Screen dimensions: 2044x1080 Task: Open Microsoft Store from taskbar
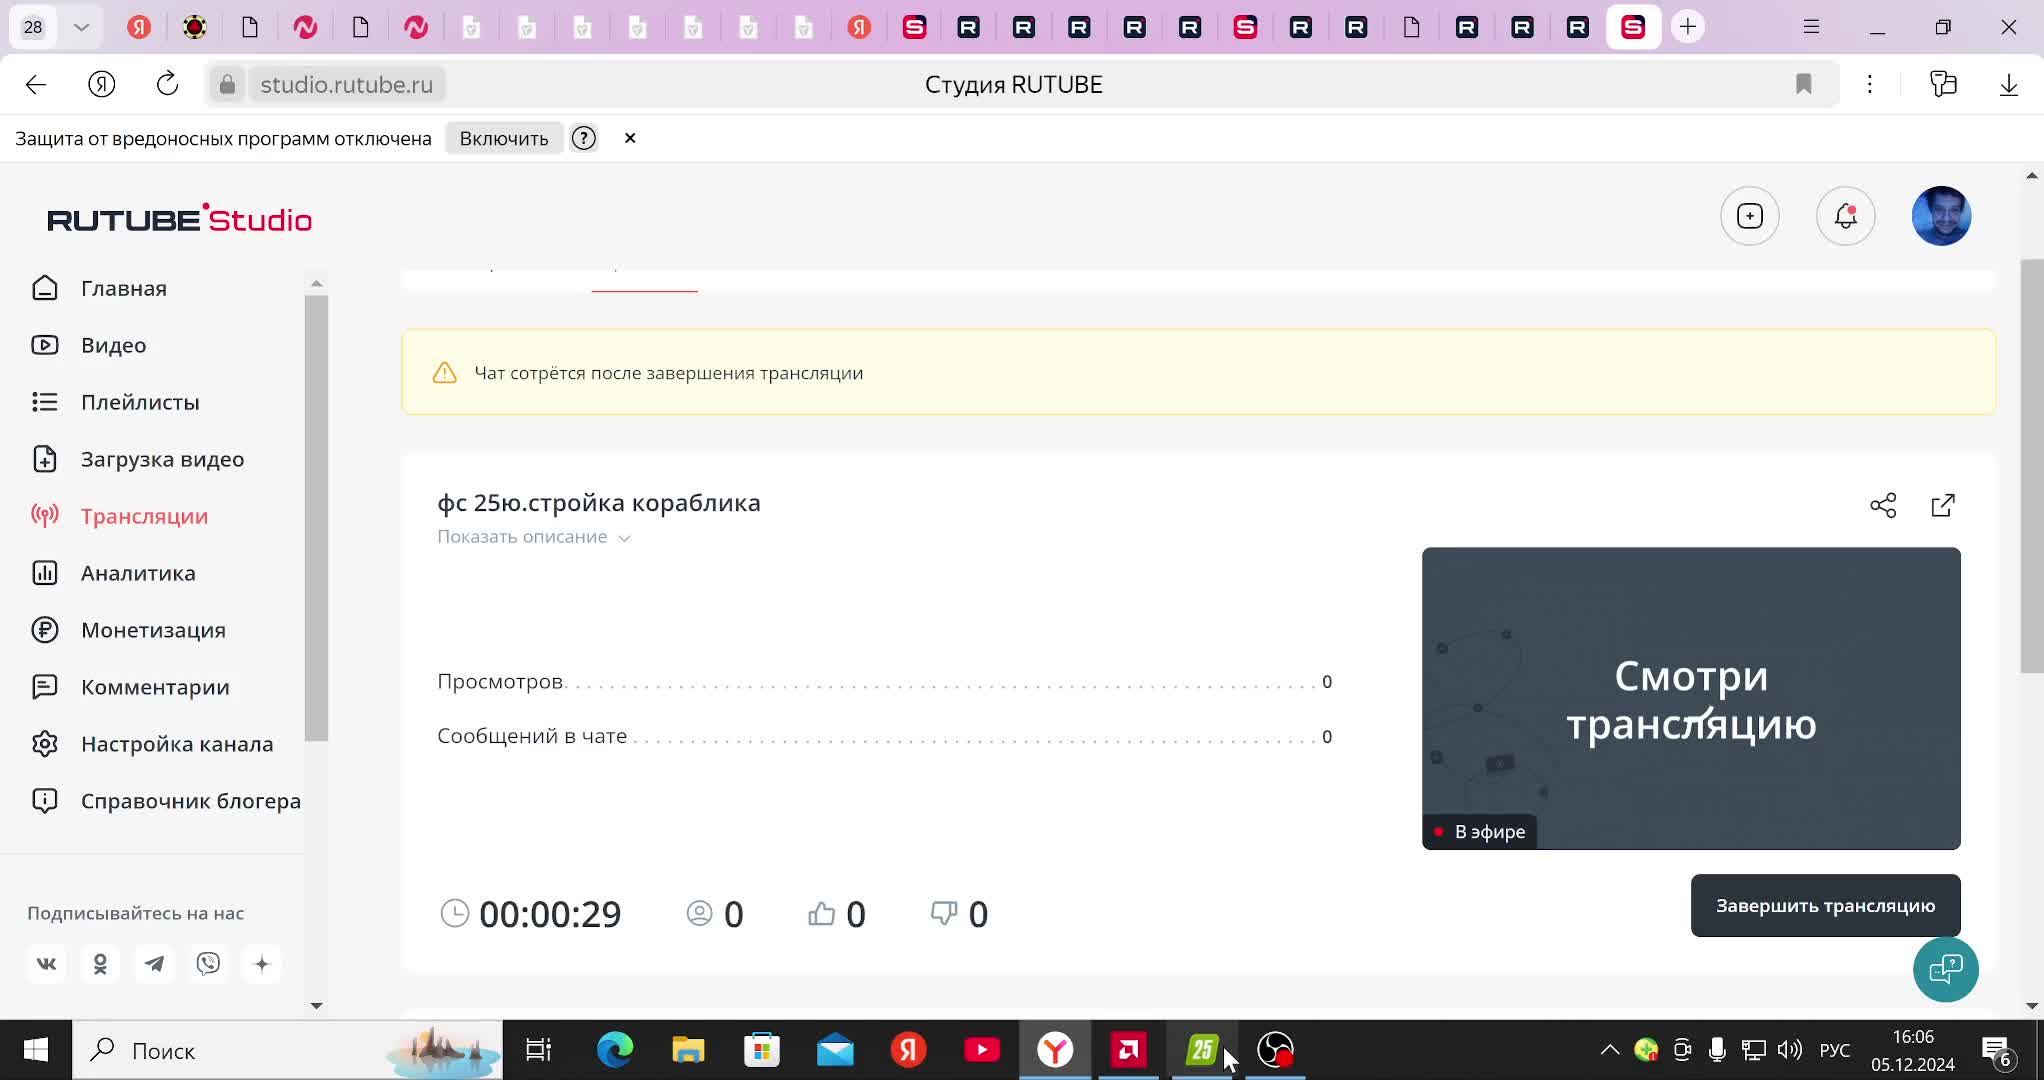pyautogui.click(x=762, y=1050)
